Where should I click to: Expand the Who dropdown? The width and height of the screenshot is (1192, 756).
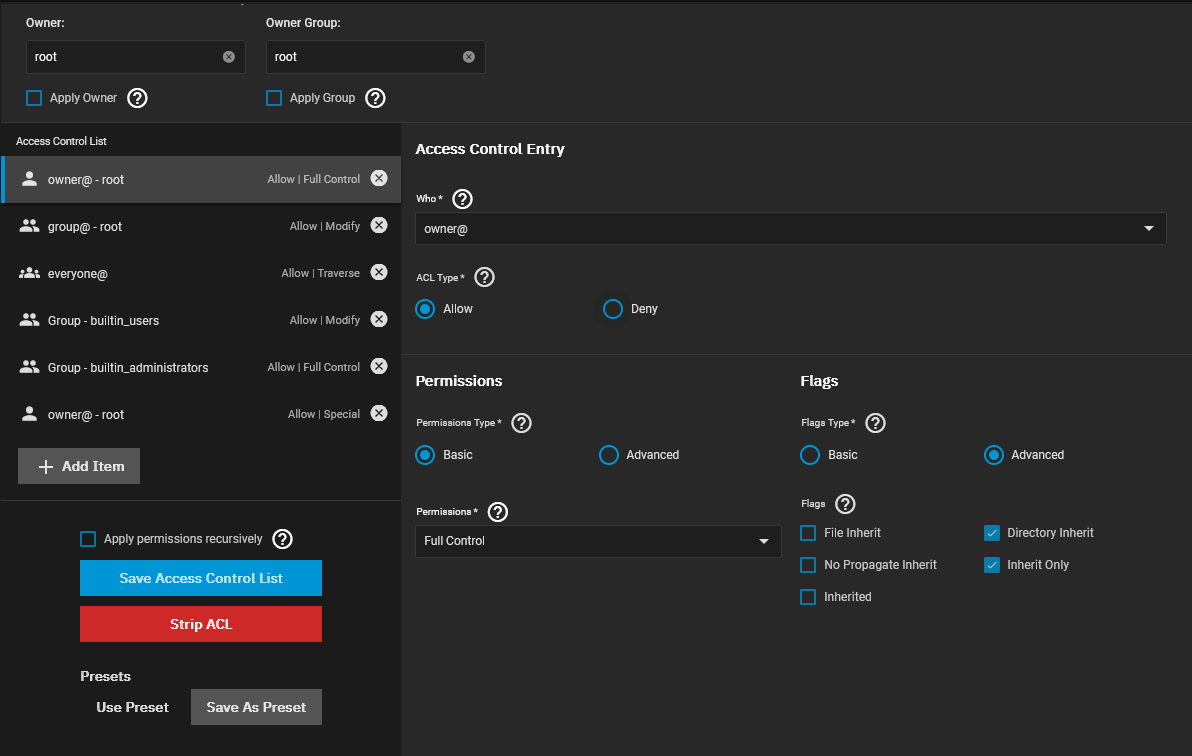pyautogui.click(x=790, y=229)
